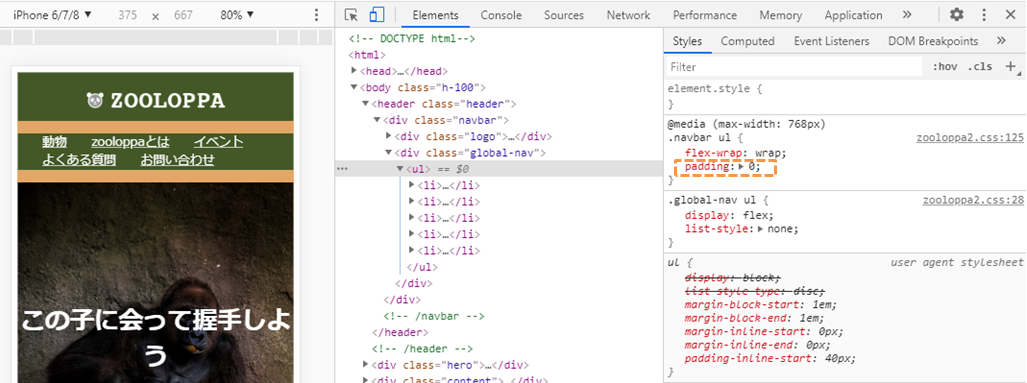Click the flex-wrap wrap declaration
Image resolution: width=1027 pixels, height=383 pixels.
(x=736, y=153)
